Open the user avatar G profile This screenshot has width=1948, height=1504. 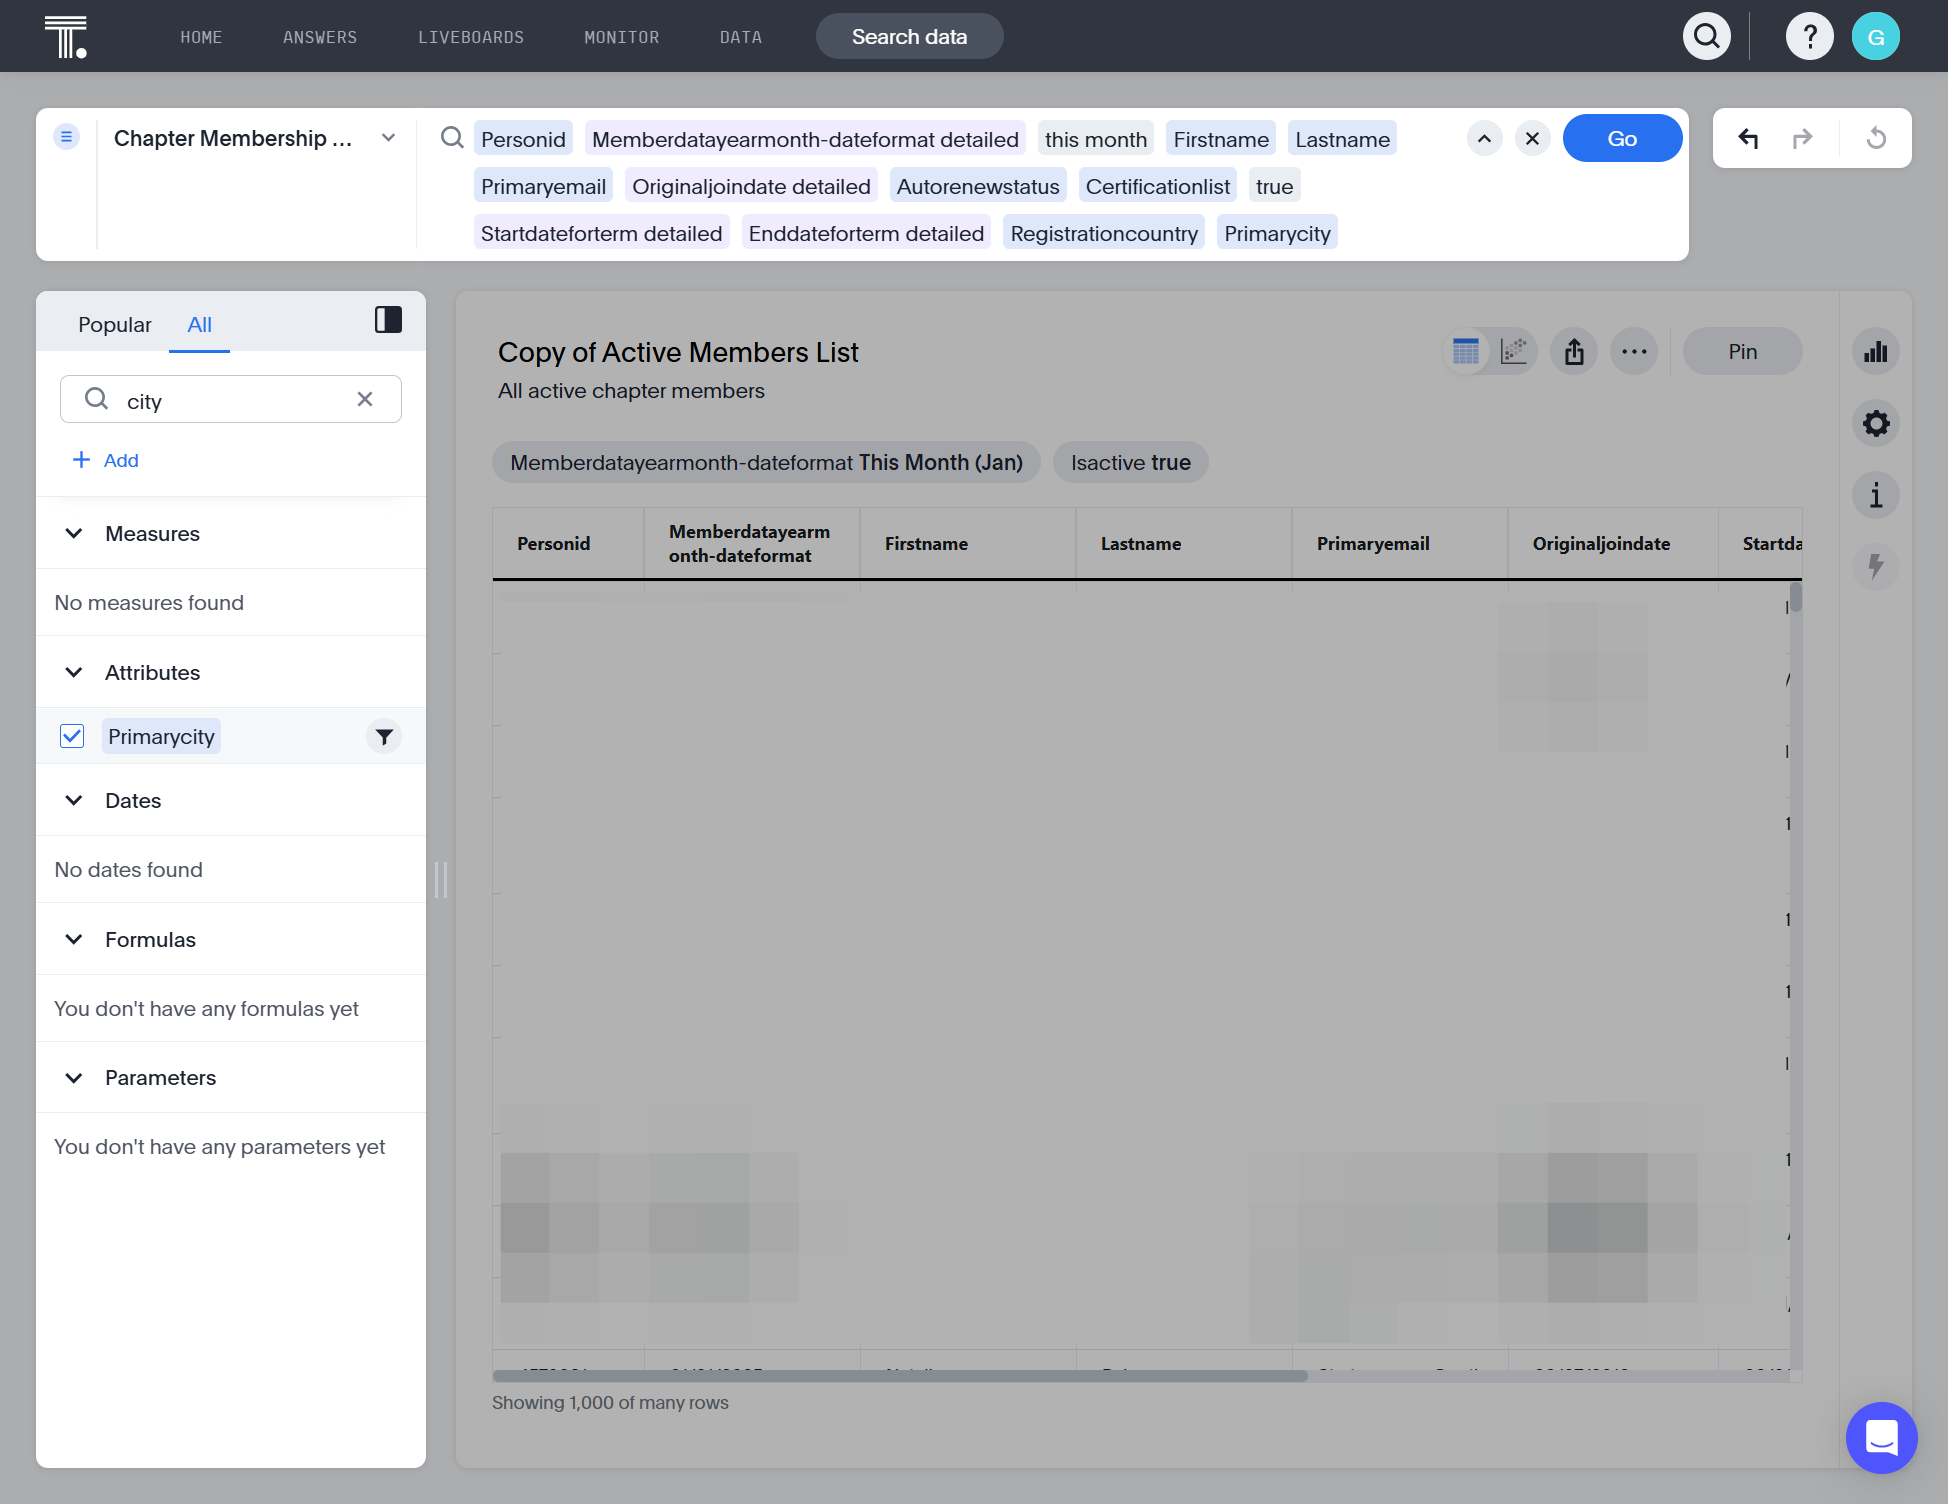point(1875,37)
